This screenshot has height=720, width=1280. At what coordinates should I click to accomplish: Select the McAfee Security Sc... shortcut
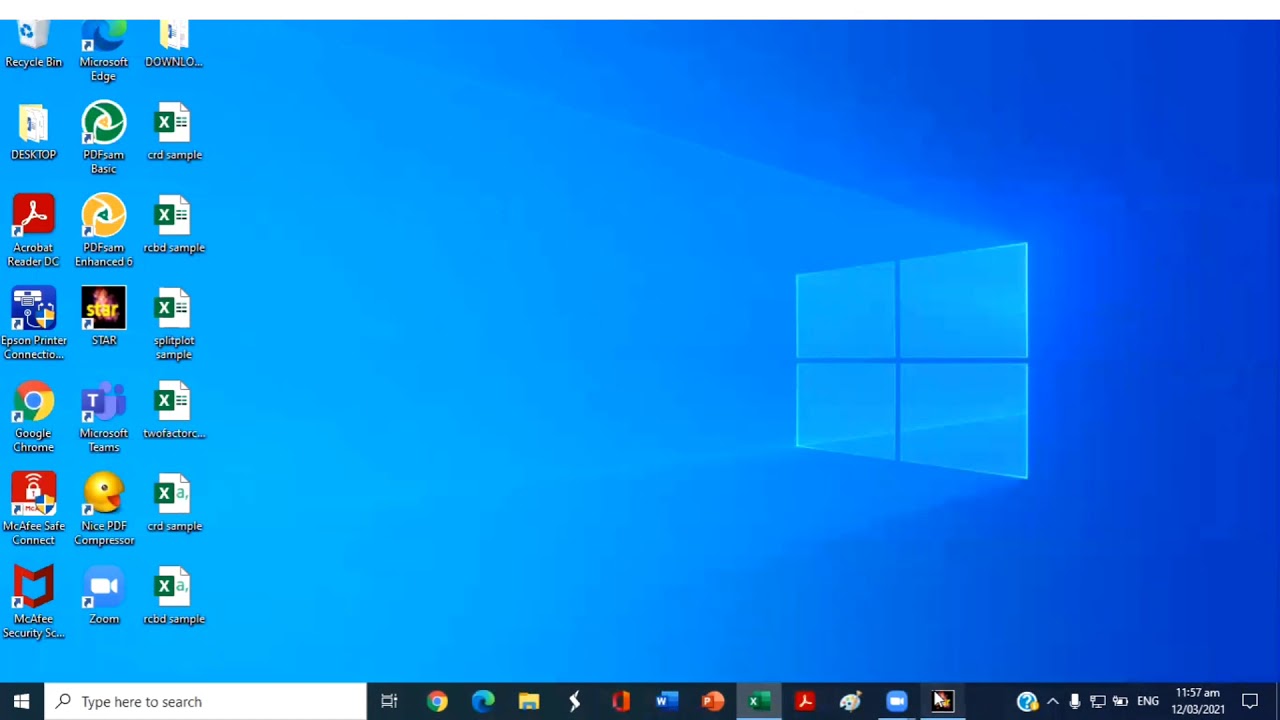tap(33, 603)
